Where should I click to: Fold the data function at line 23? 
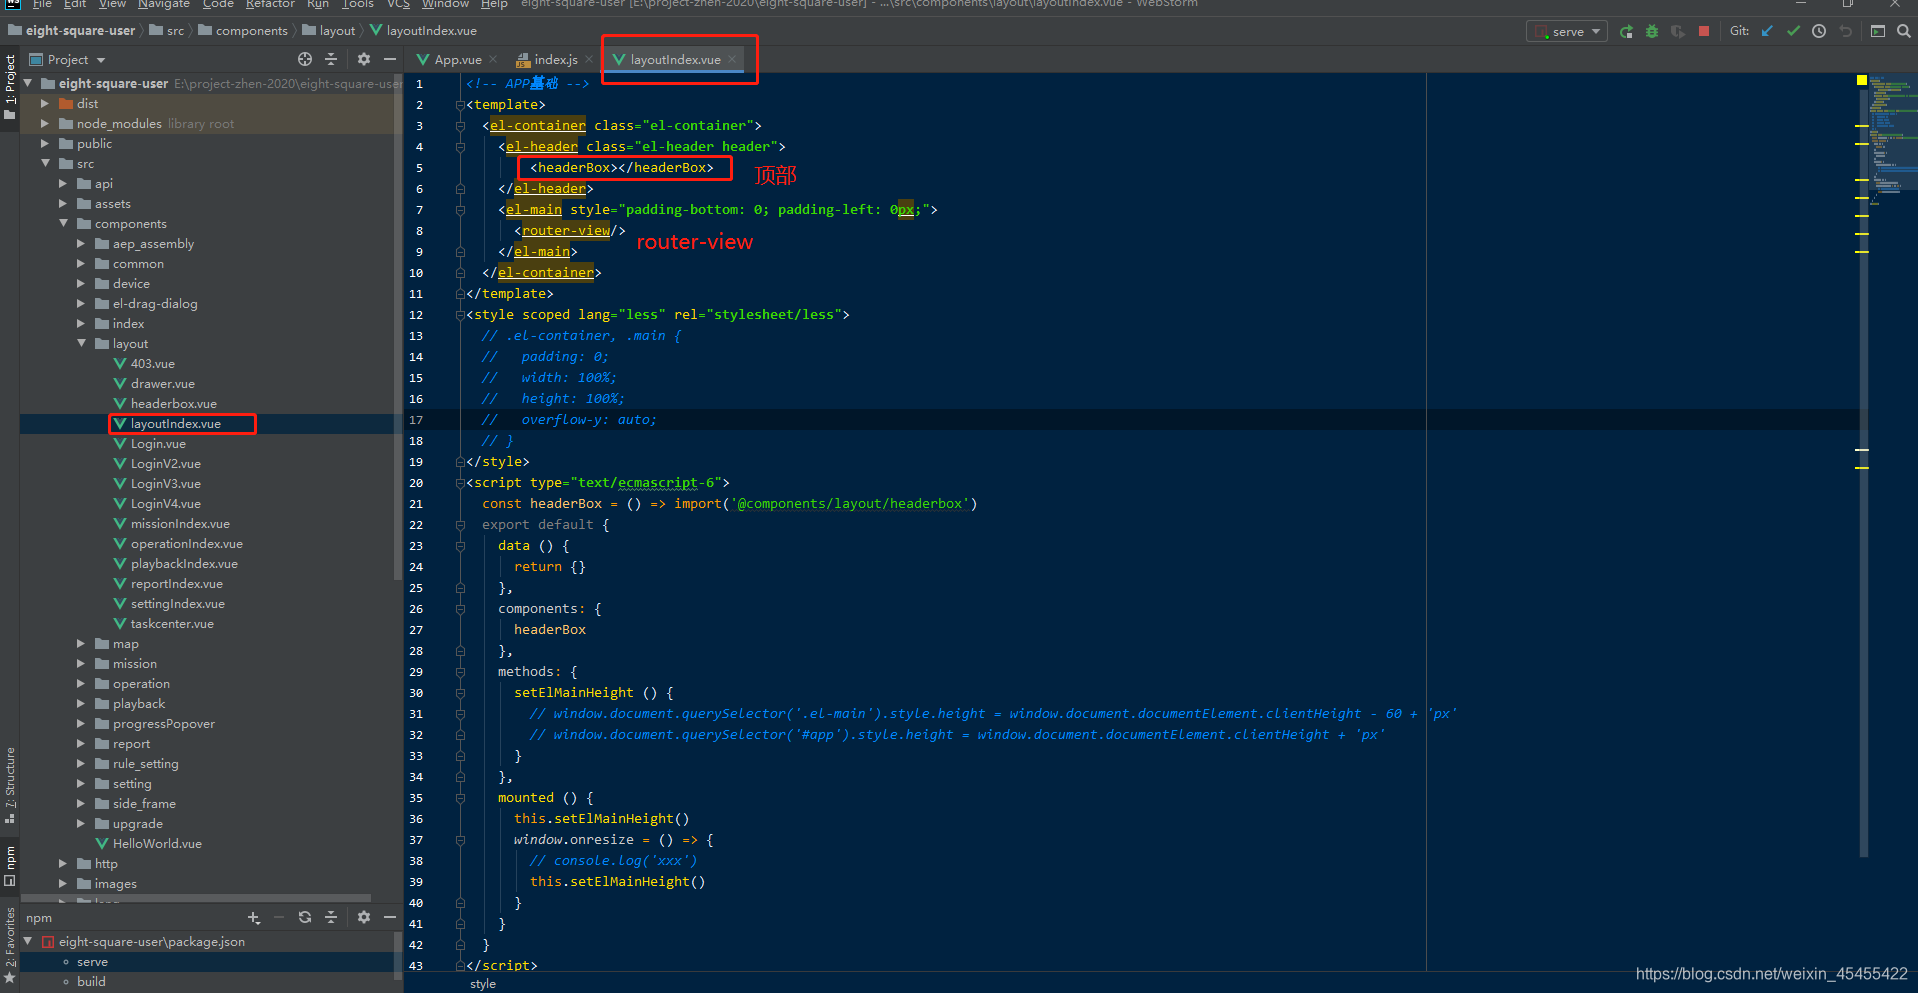point(460,546)
